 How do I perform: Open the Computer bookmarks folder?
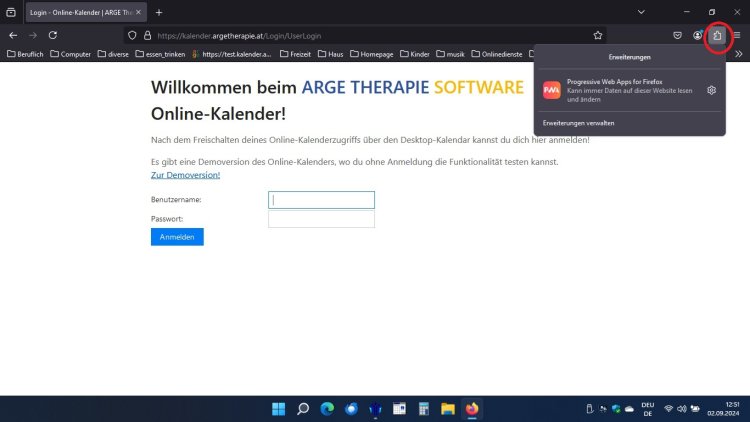71,54
